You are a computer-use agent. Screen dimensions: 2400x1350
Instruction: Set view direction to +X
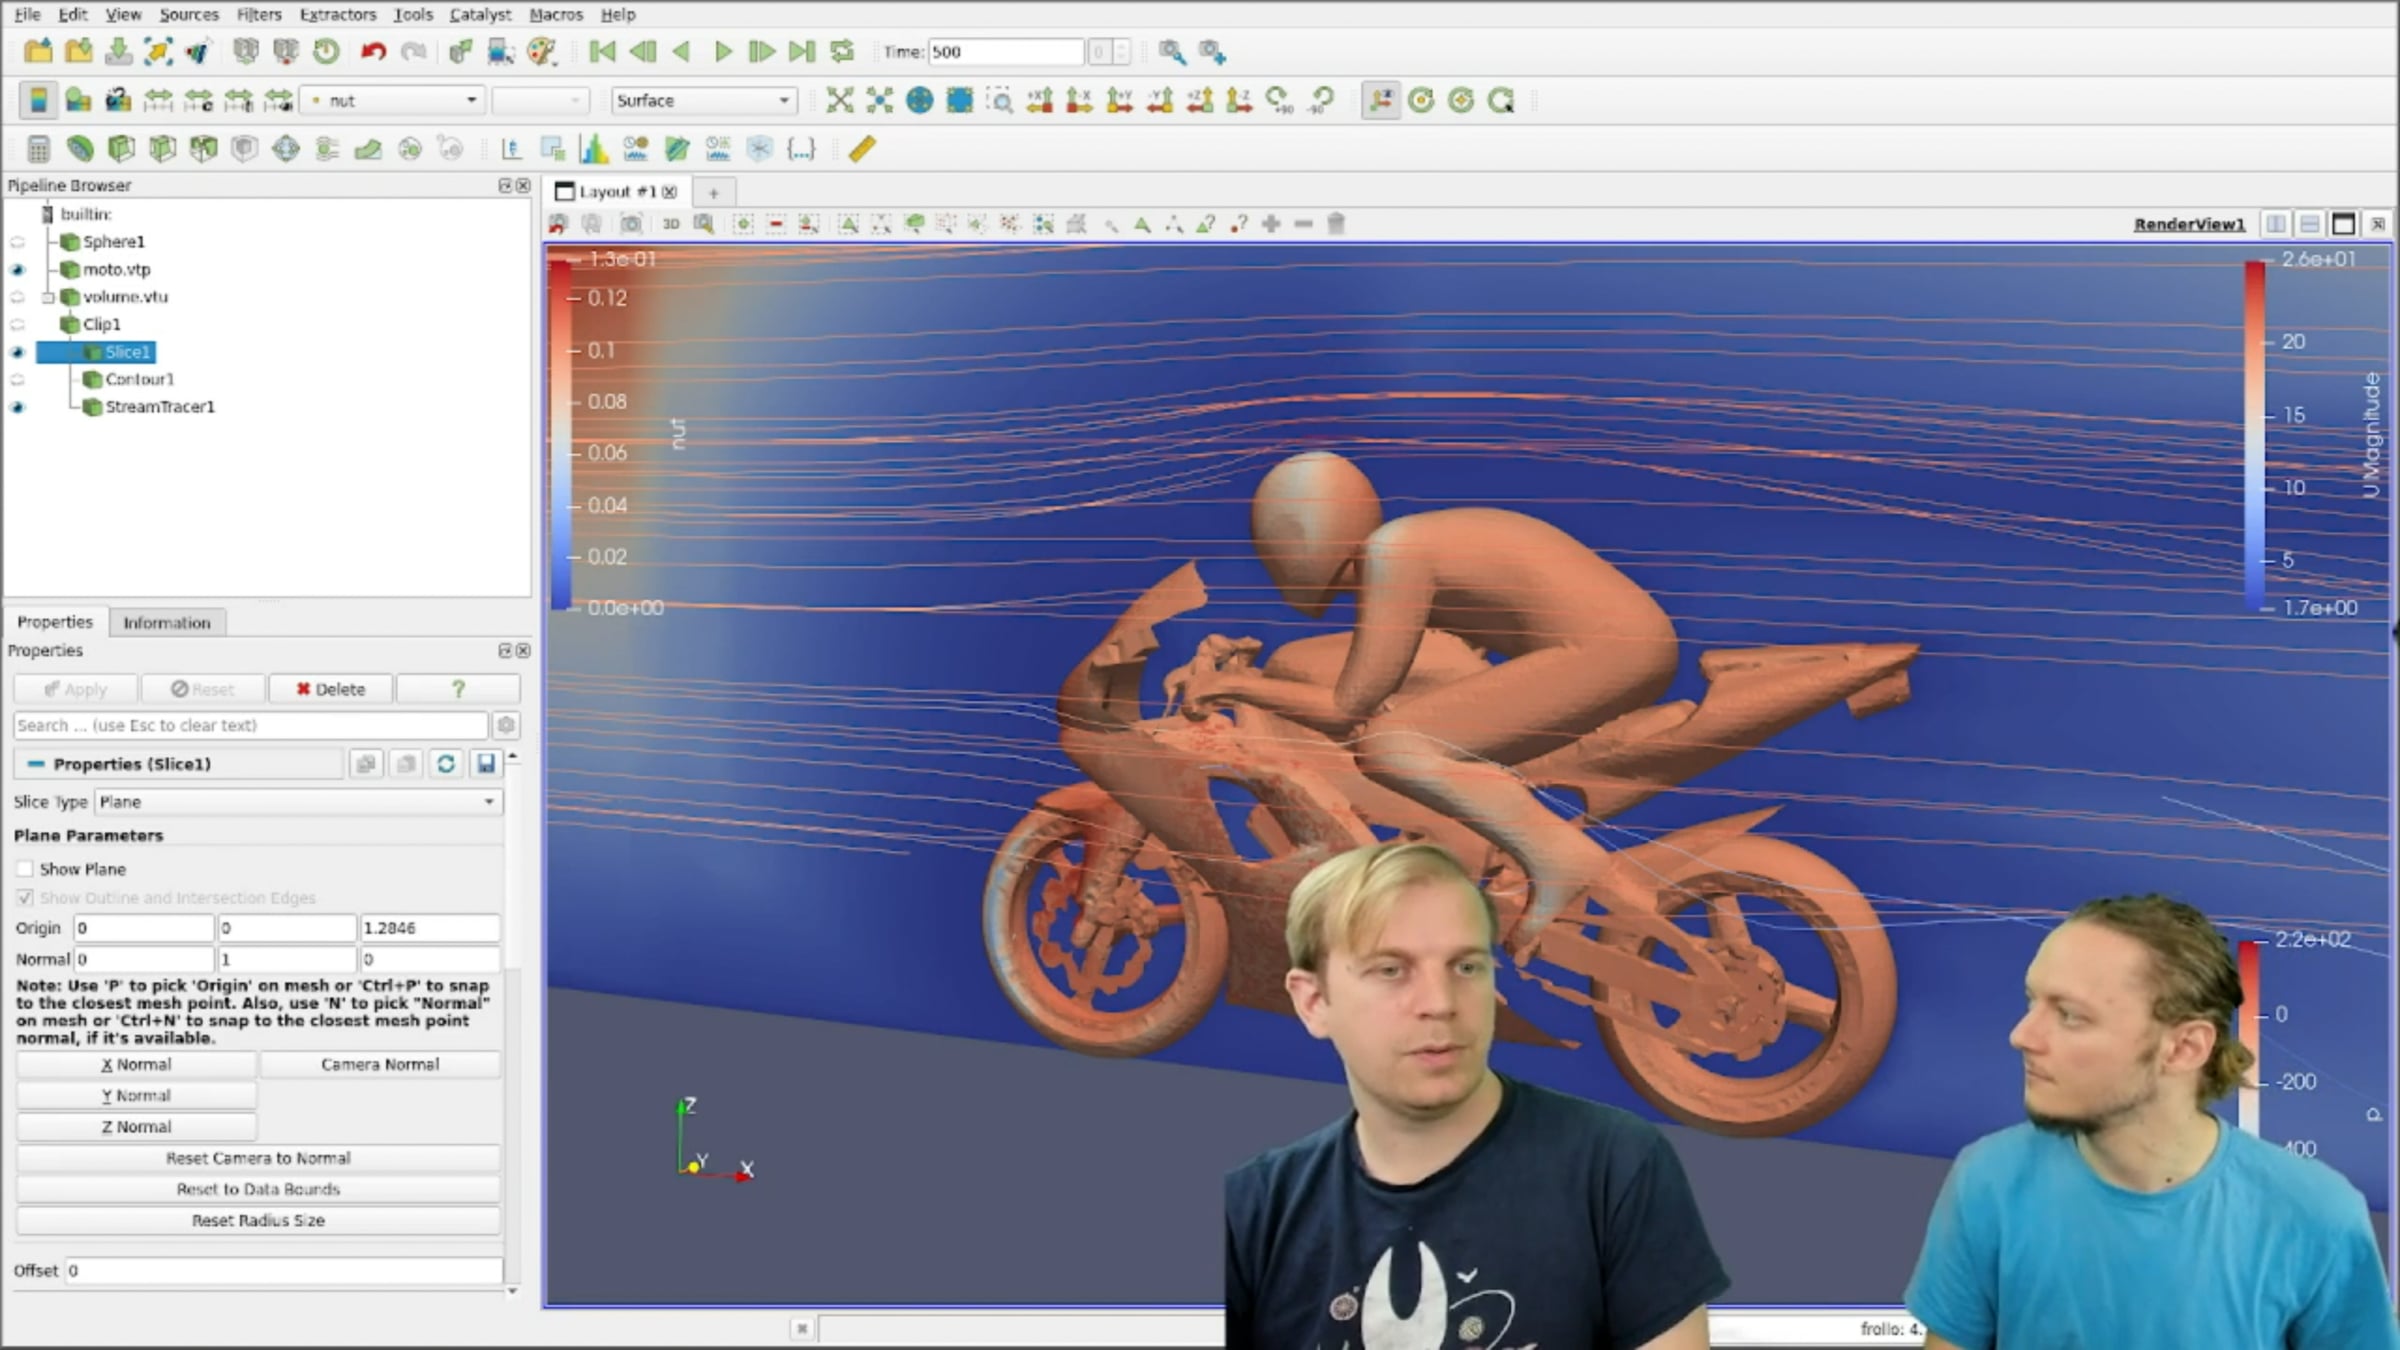click(1039, 100)
